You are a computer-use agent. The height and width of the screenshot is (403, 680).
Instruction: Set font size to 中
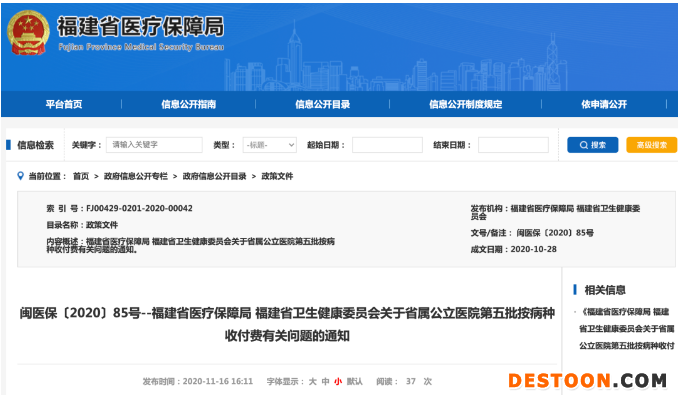pyautogui.click(x=325, y=381)
